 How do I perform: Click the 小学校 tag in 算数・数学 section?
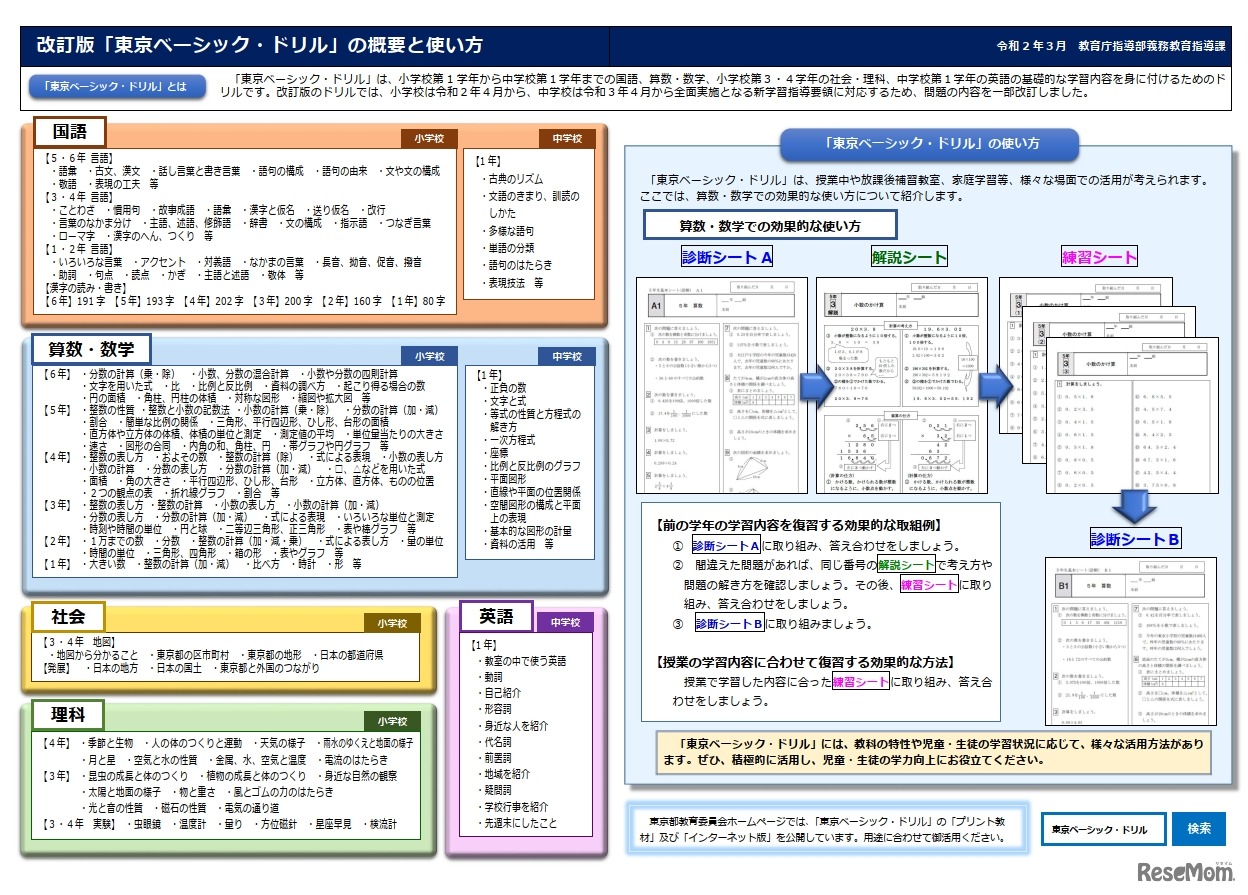tap(429, 355)
